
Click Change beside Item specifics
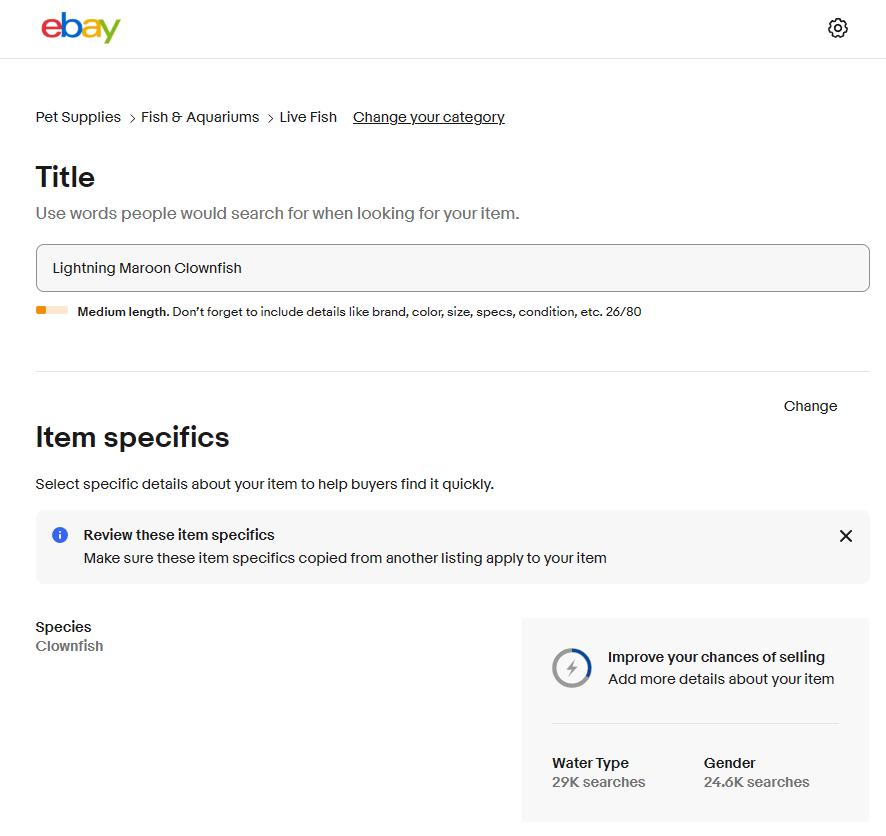[x=810, y=406]
